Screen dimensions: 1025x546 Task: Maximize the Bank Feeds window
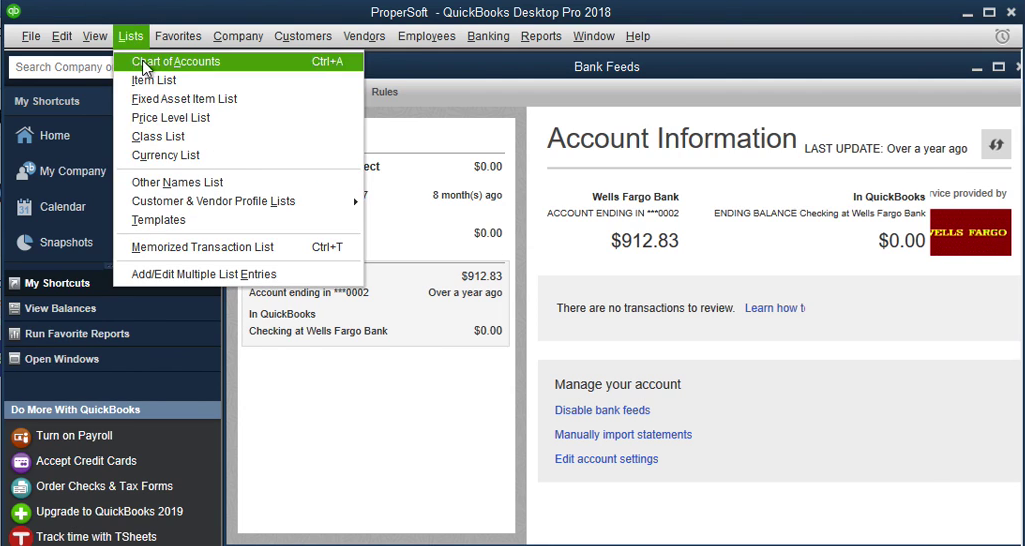click(998, 67)
